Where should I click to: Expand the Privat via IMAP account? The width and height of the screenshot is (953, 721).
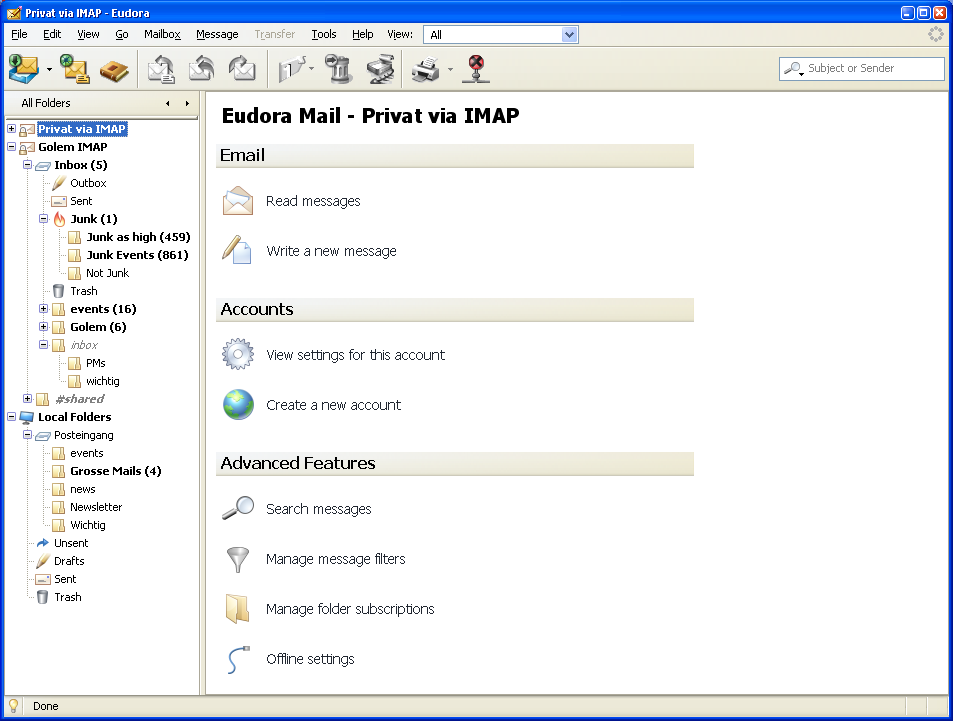(x=11, y=129)
